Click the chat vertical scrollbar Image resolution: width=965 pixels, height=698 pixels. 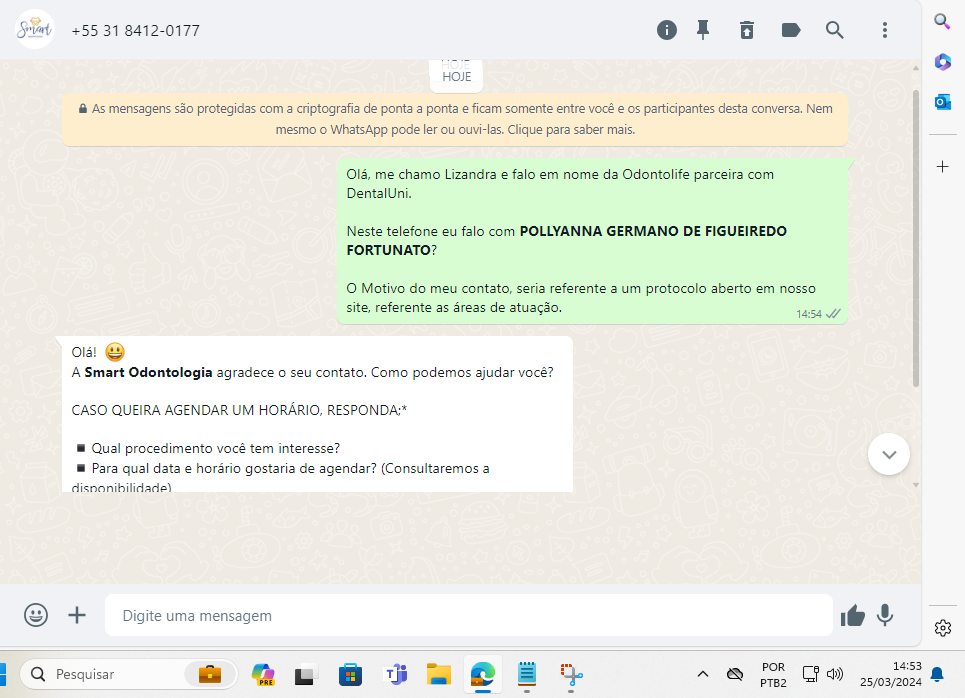click(916, 239)
